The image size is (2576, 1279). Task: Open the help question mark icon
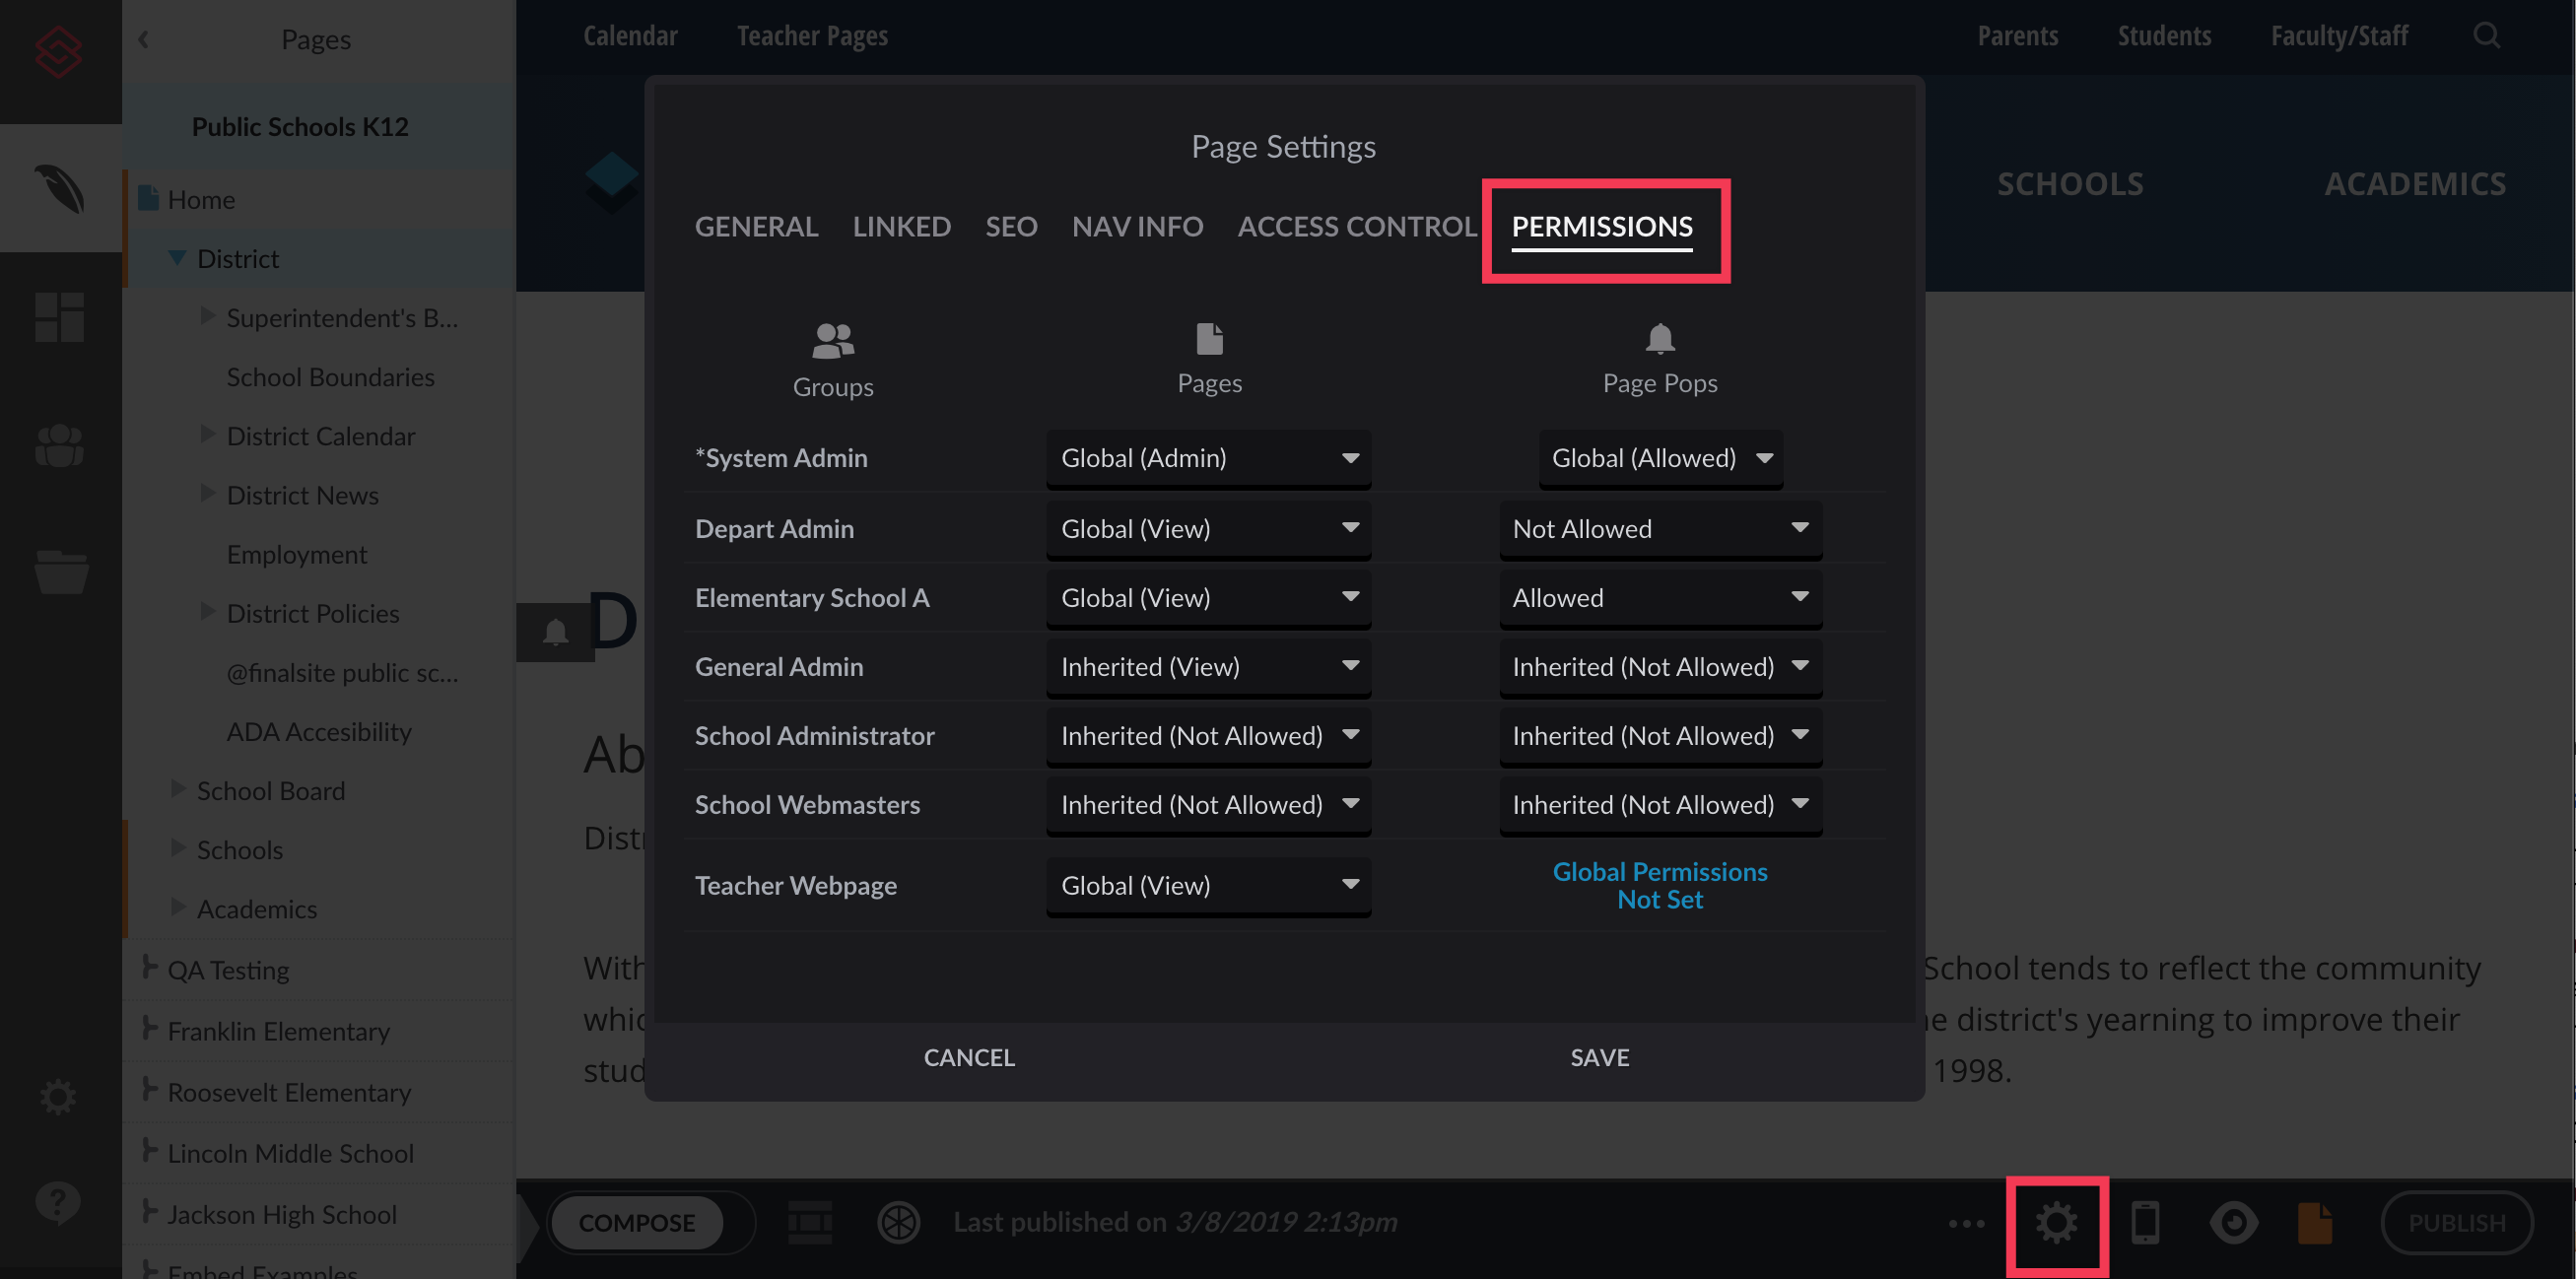[58, 1201]
